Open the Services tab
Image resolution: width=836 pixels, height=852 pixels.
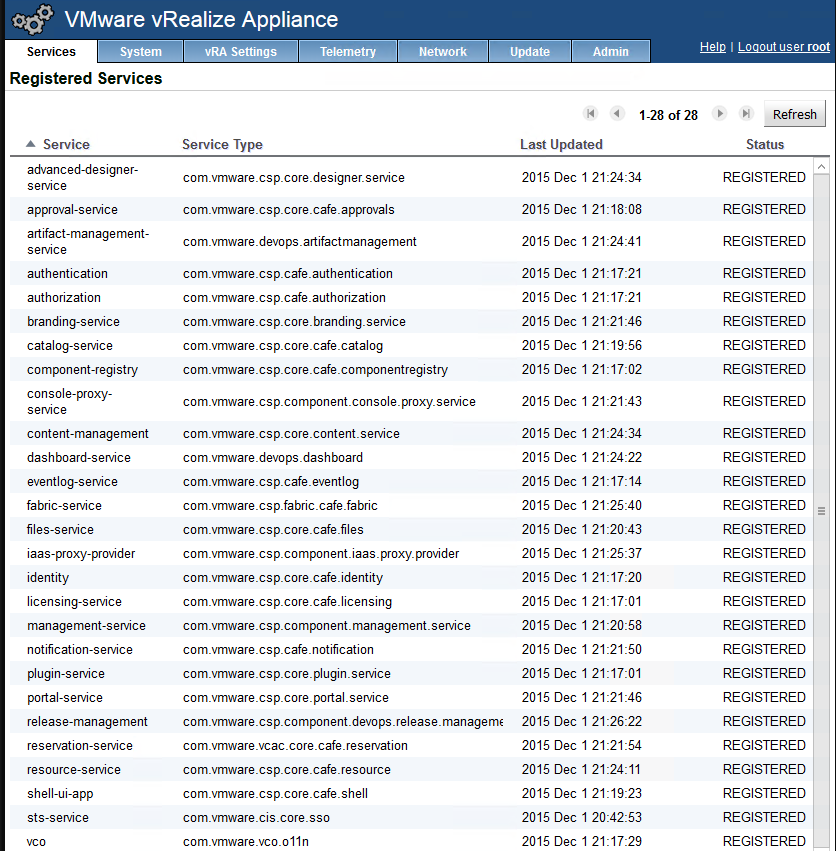point(51,52)
